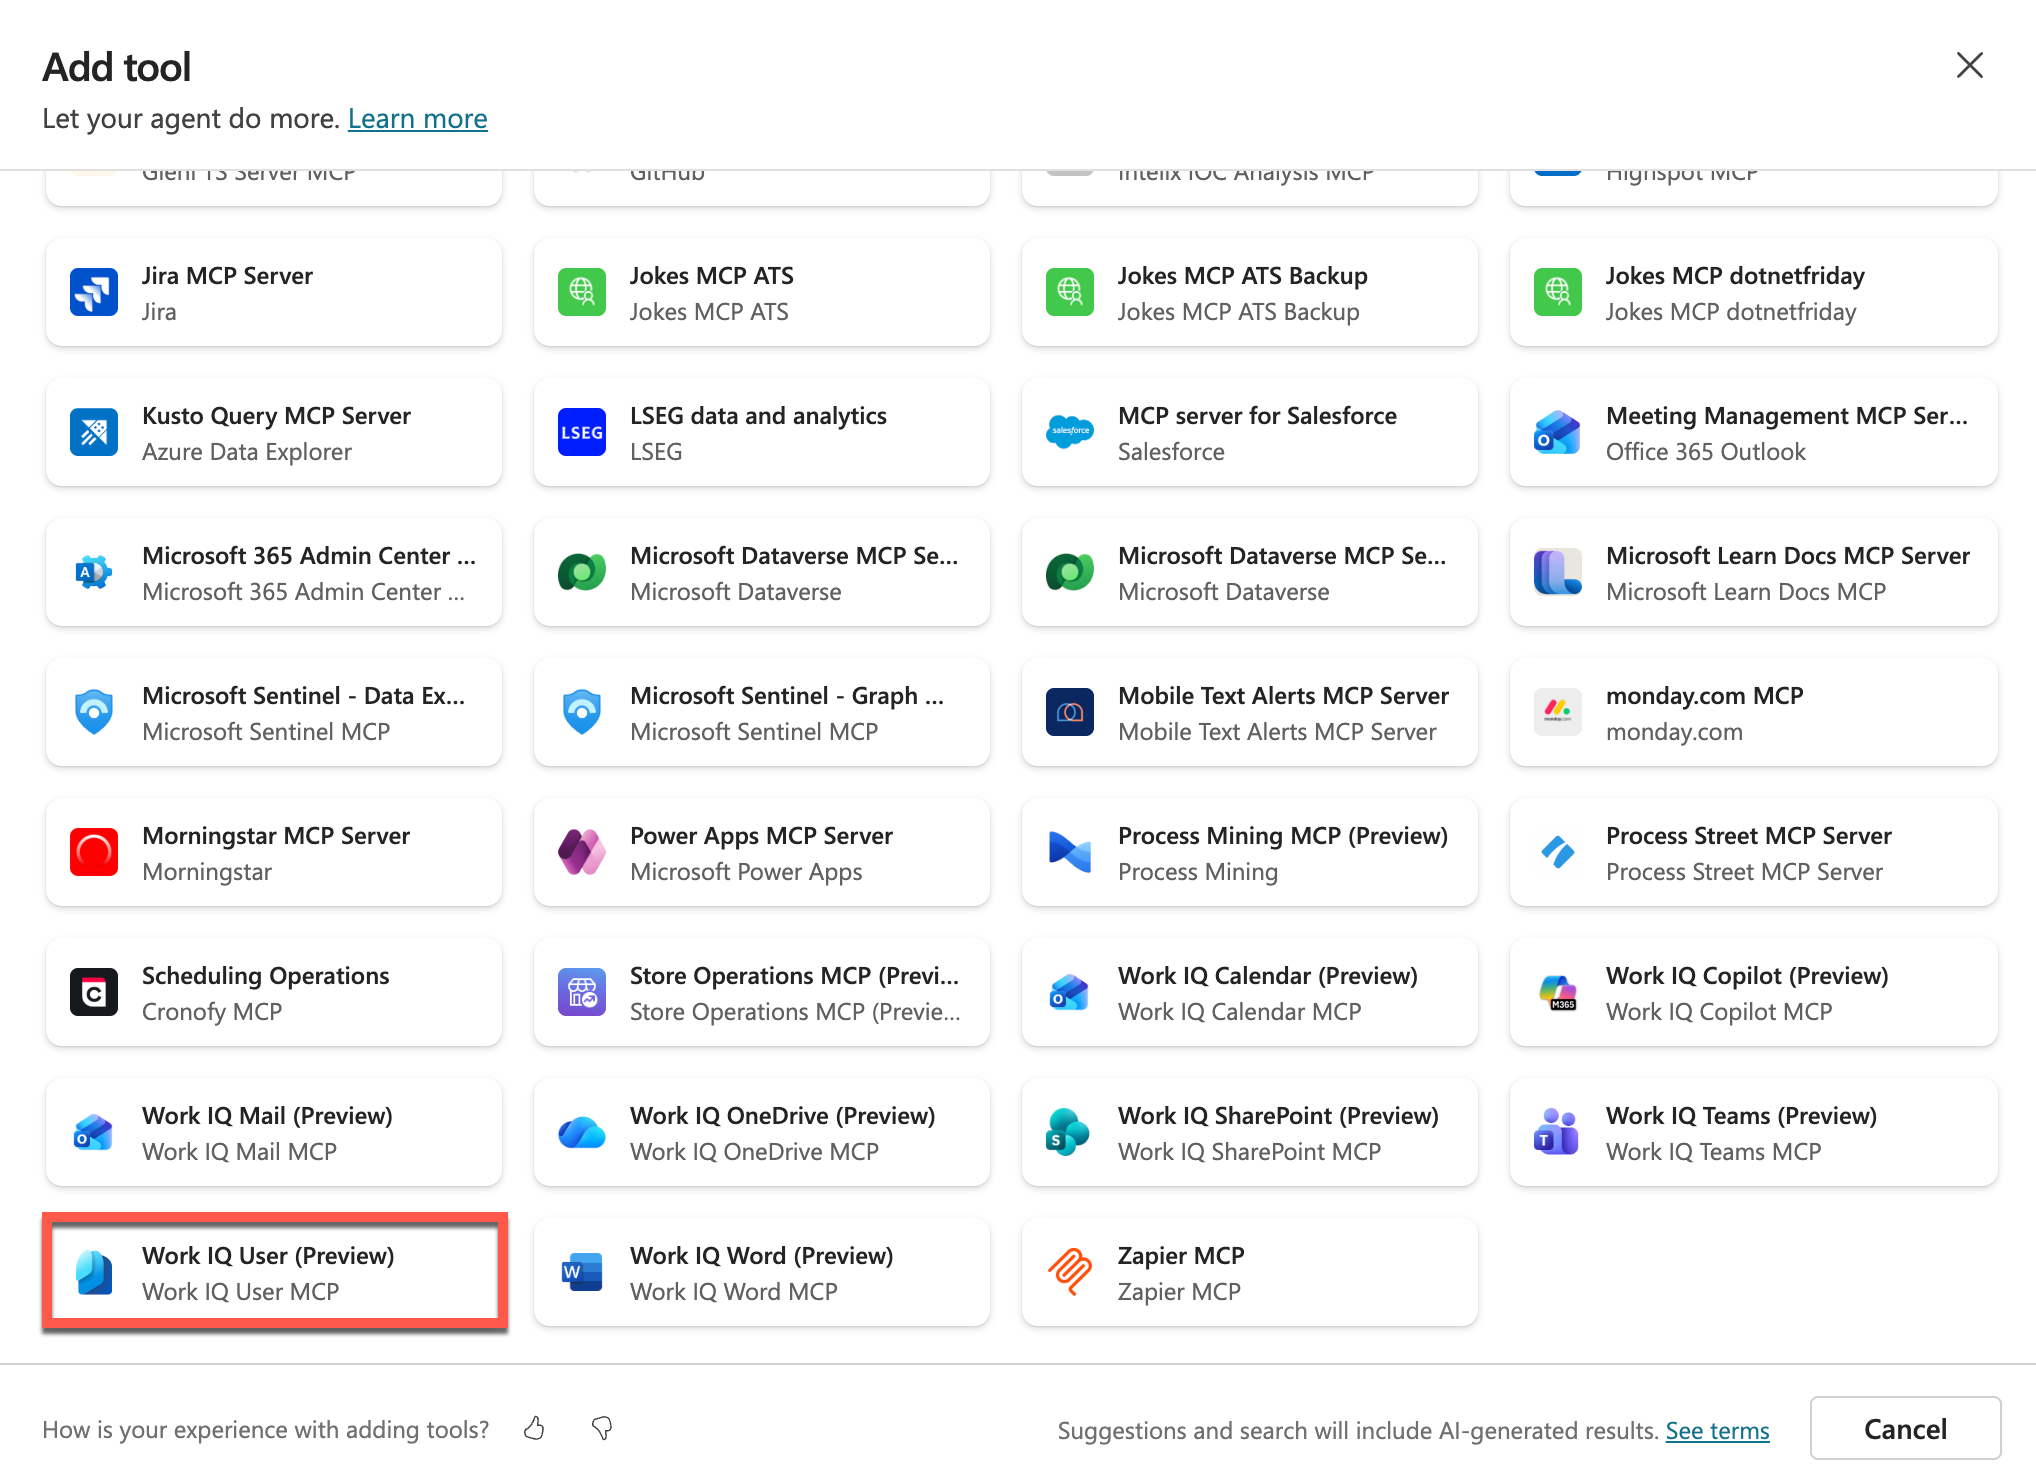This screenshot has height=1482, width=2036.
Task: Pick the Morningstar MCP Server
Action: tap(273, 852)
